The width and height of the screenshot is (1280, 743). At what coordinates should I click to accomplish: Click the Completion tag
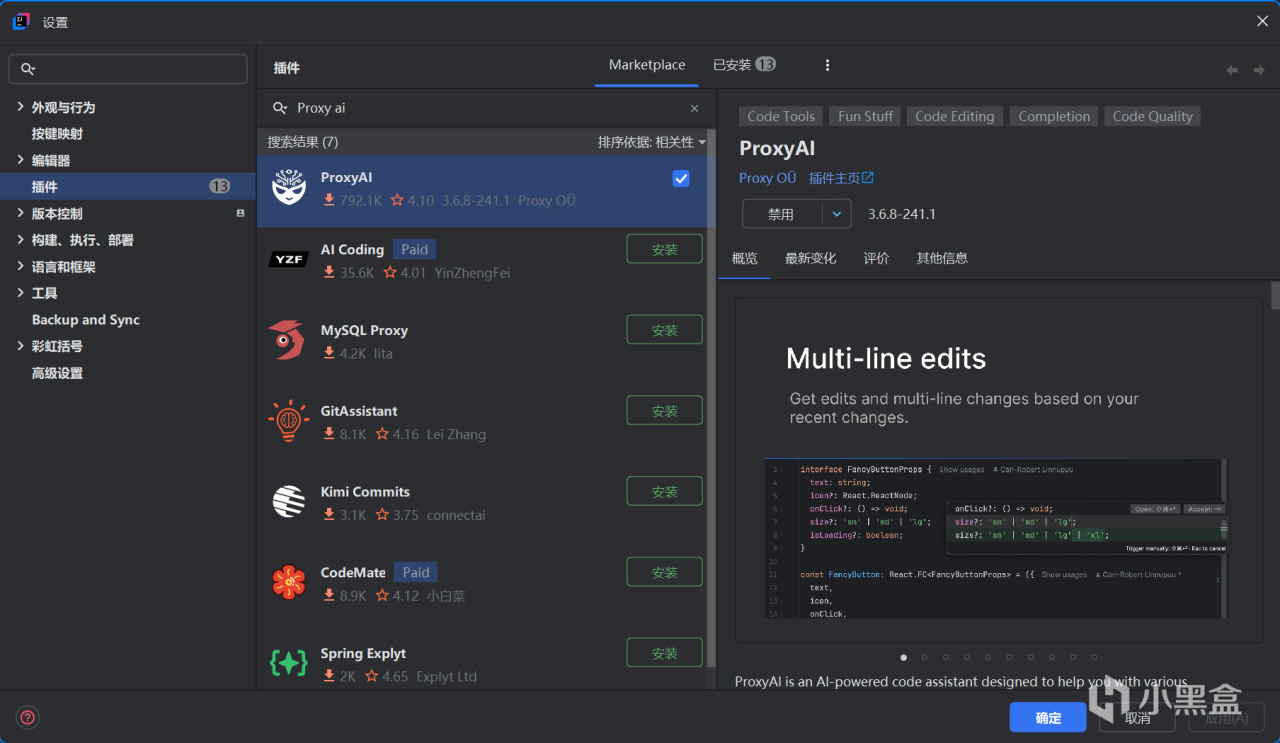[1054, 116]
